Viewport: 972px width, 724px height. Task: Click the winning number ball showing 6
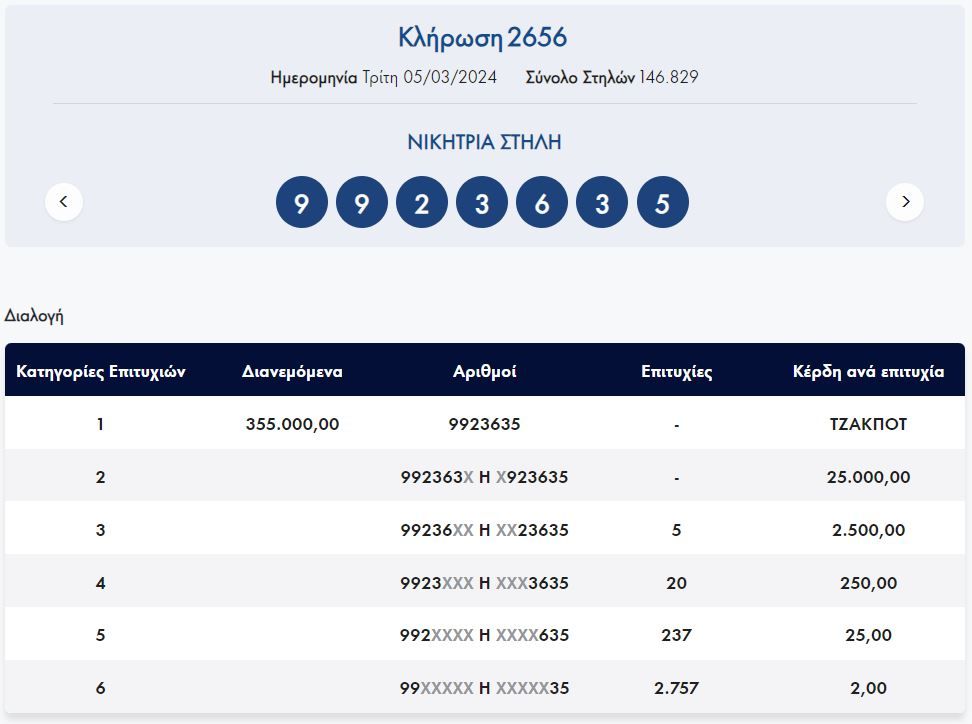pyautogui.click(x=542, y=203)
